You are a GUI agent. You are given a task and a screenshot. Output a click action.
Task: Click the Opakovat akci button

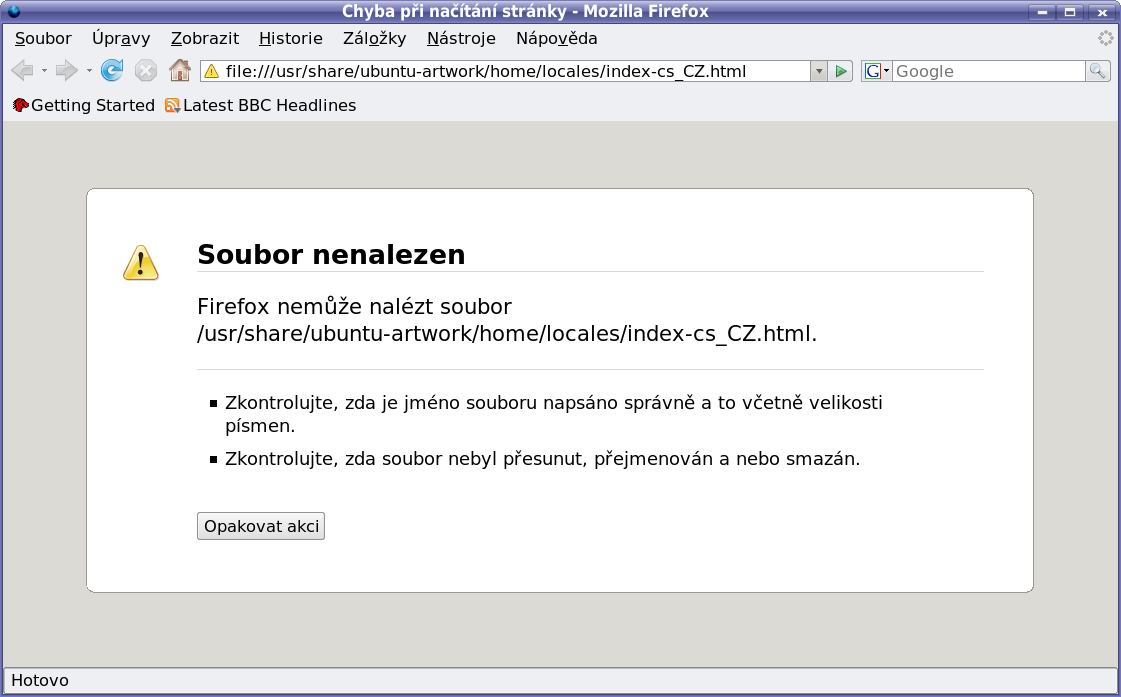(261, 526)
